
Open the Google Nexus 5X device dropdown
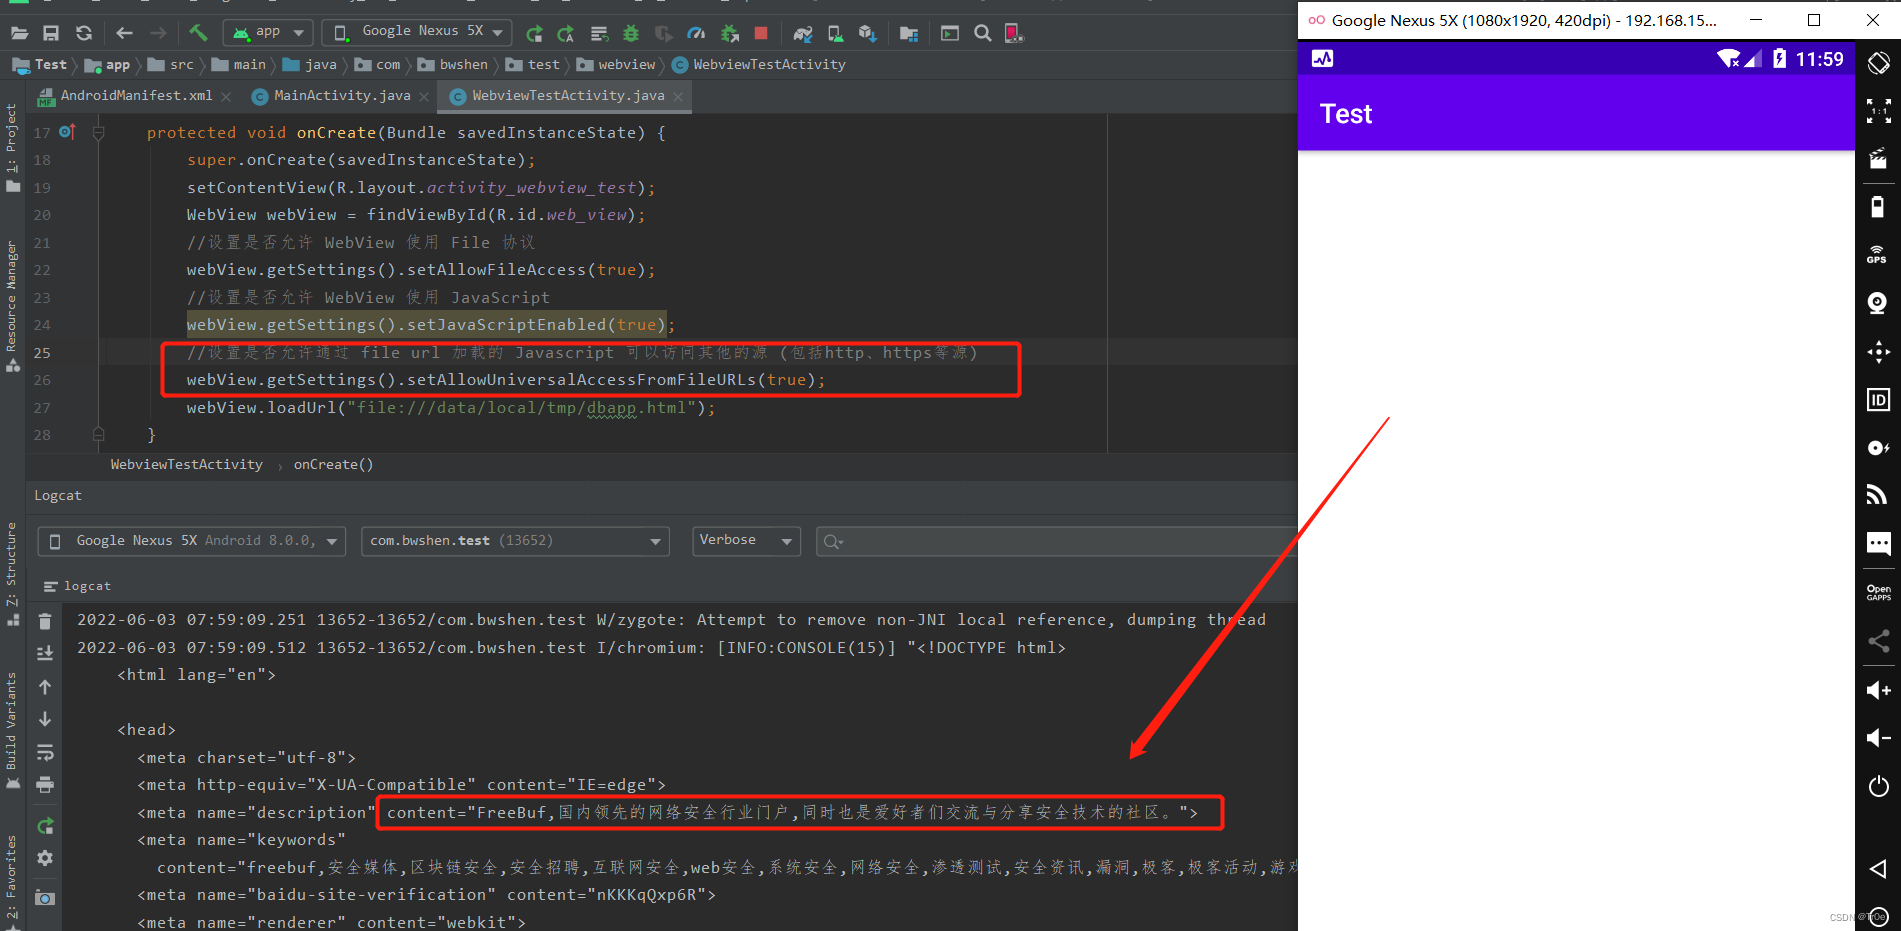417,32
